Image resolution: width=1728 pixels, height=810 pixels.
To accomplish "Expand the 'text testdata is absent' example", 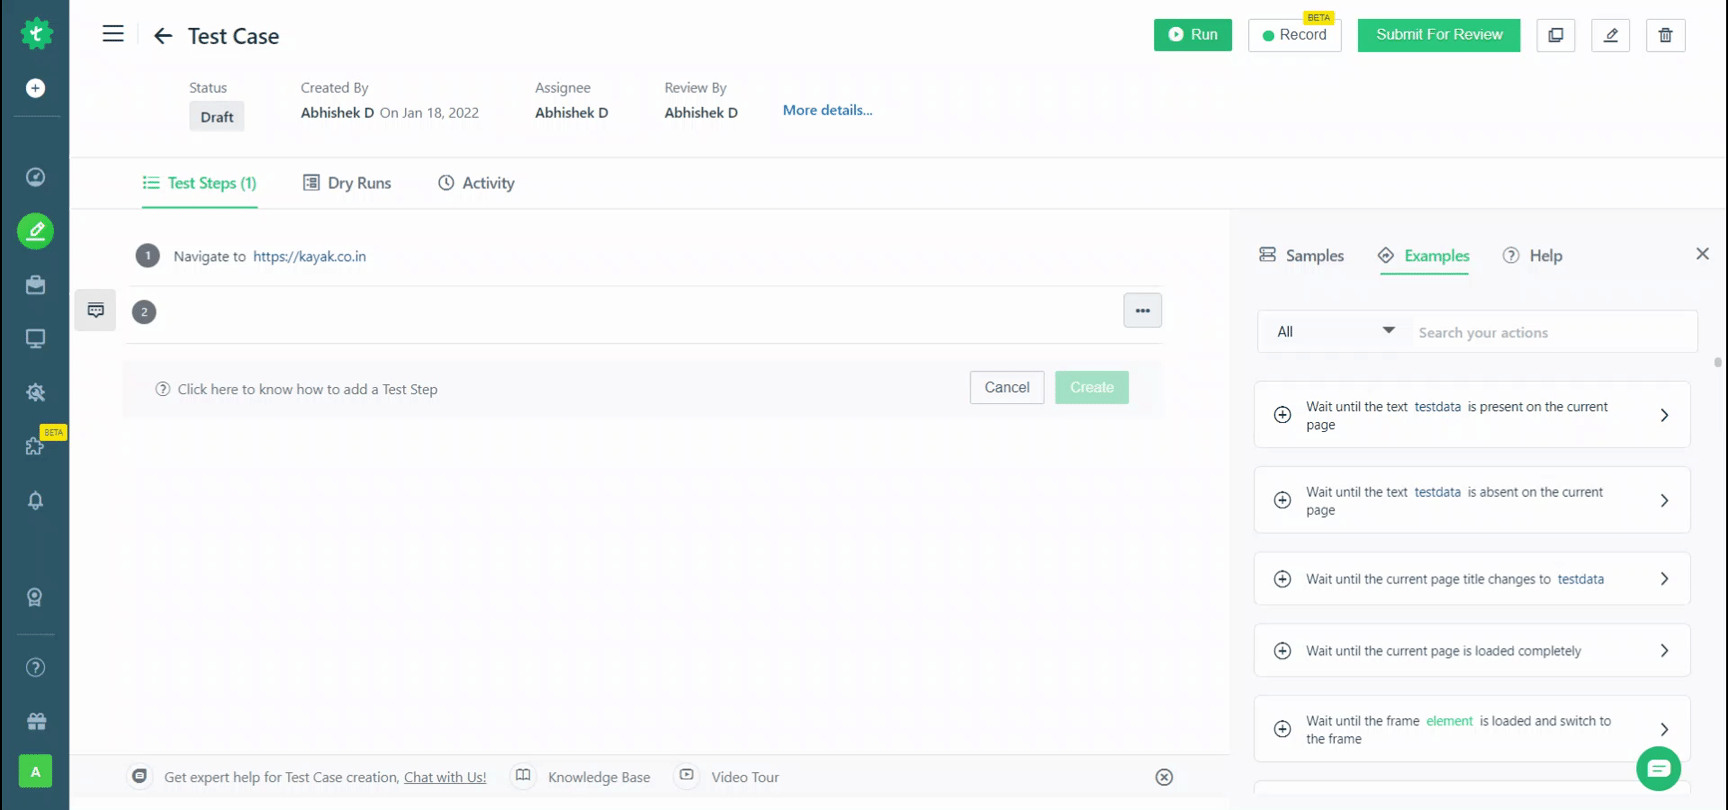I will 1664,500.
